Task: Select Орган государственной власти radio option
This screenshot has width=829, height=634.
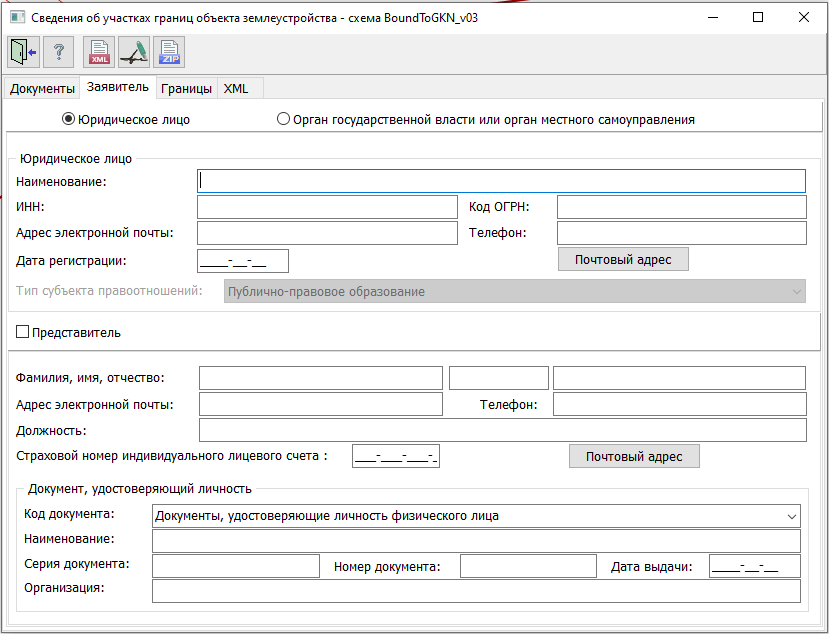Action: (x=283, y=119)
